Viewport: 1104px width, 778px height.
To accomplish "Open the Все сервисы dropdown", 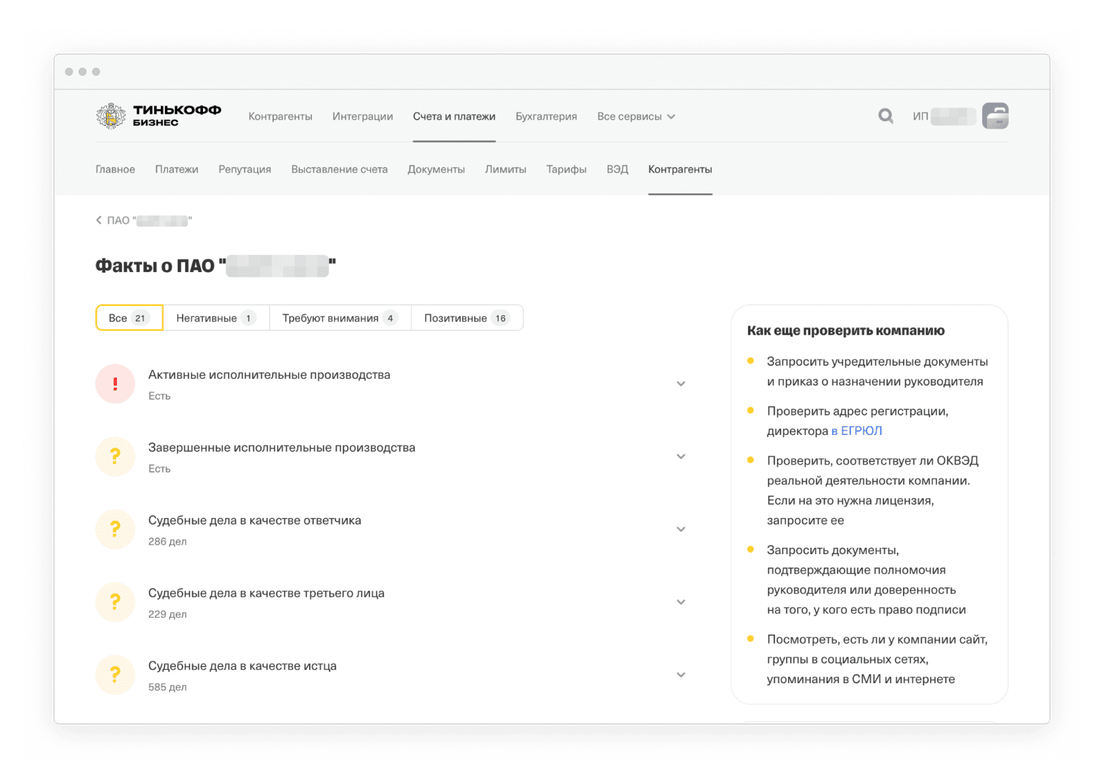I will click(636, 116).
